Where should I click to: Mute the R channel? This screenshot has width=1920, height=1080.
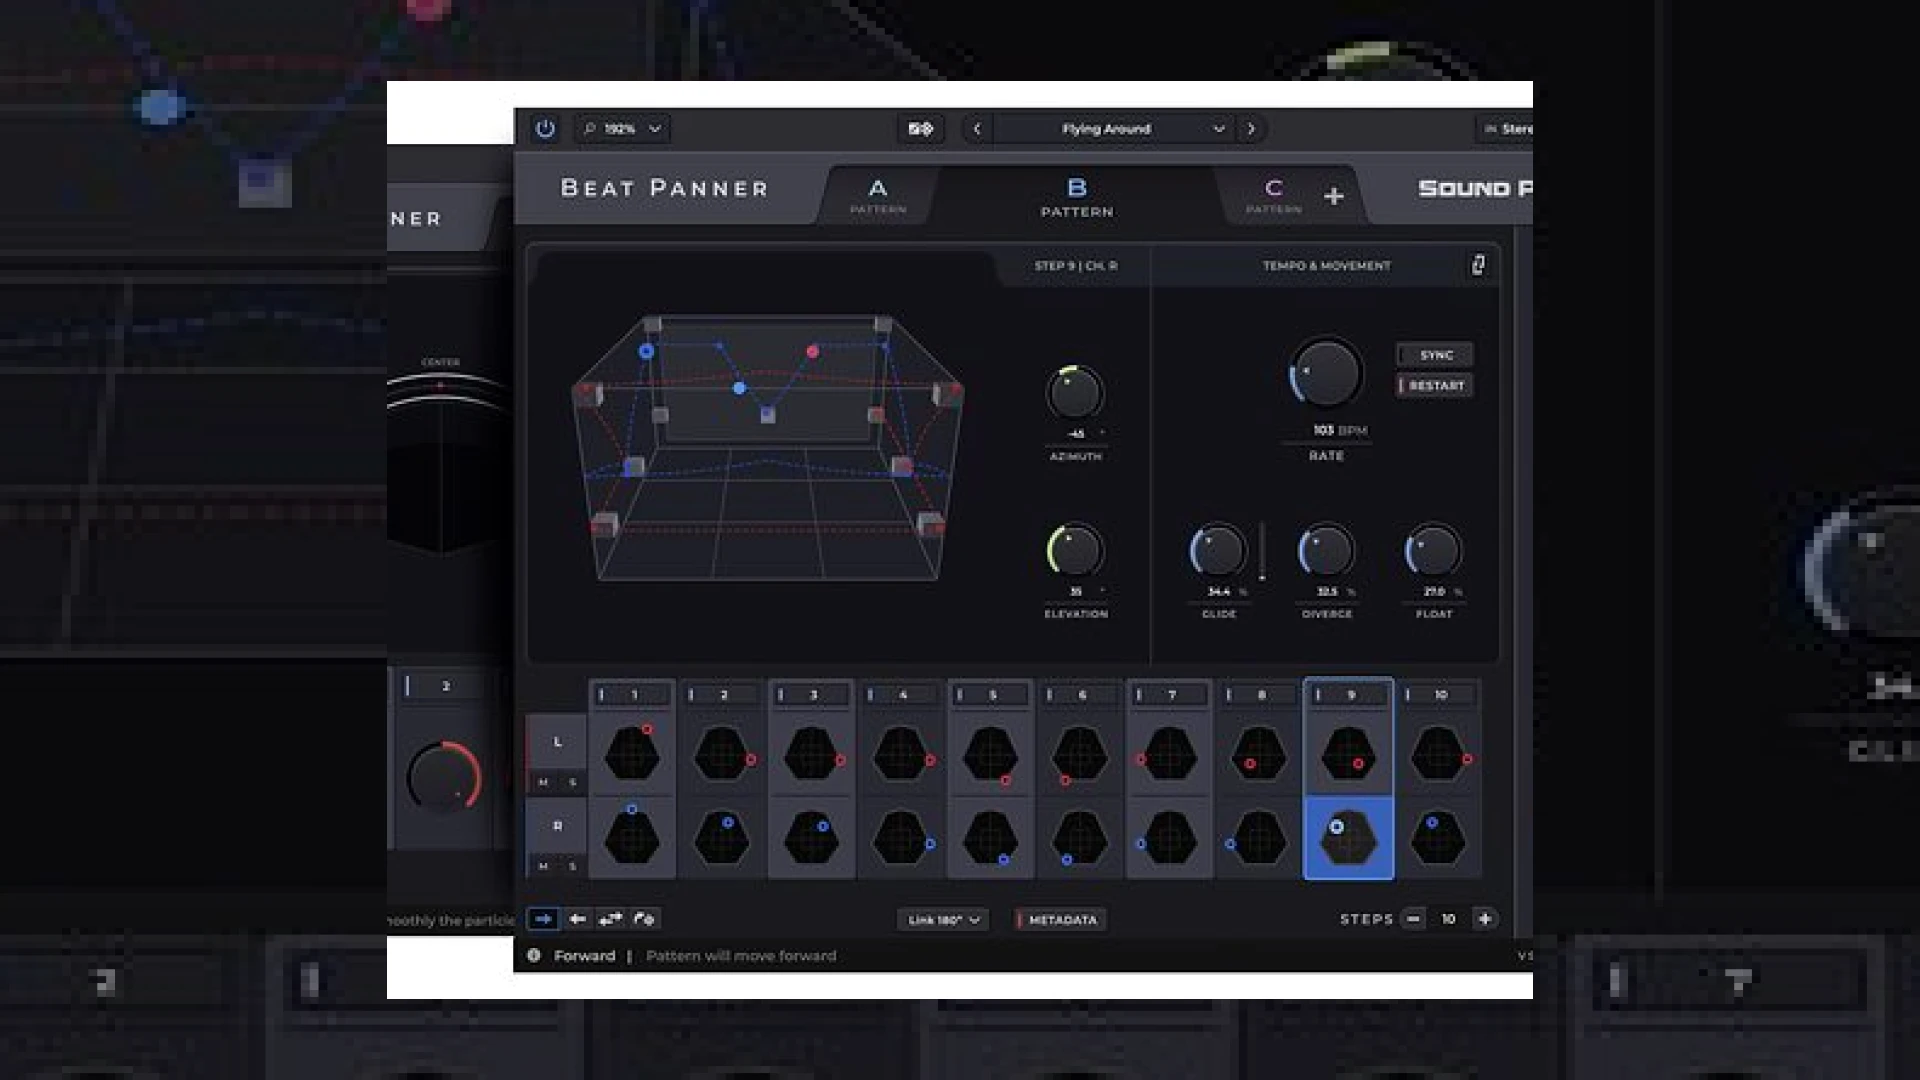point(543,866)
